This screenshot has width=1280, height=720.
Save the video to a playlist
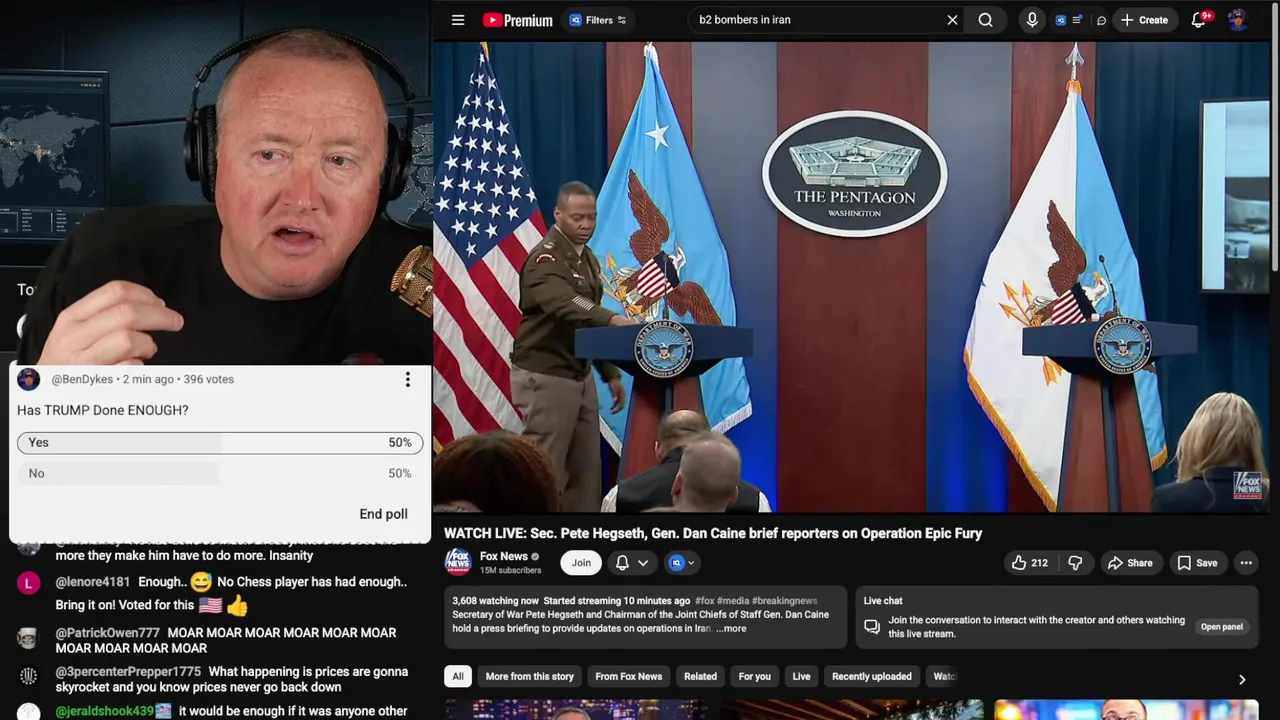pos(1197,563)
